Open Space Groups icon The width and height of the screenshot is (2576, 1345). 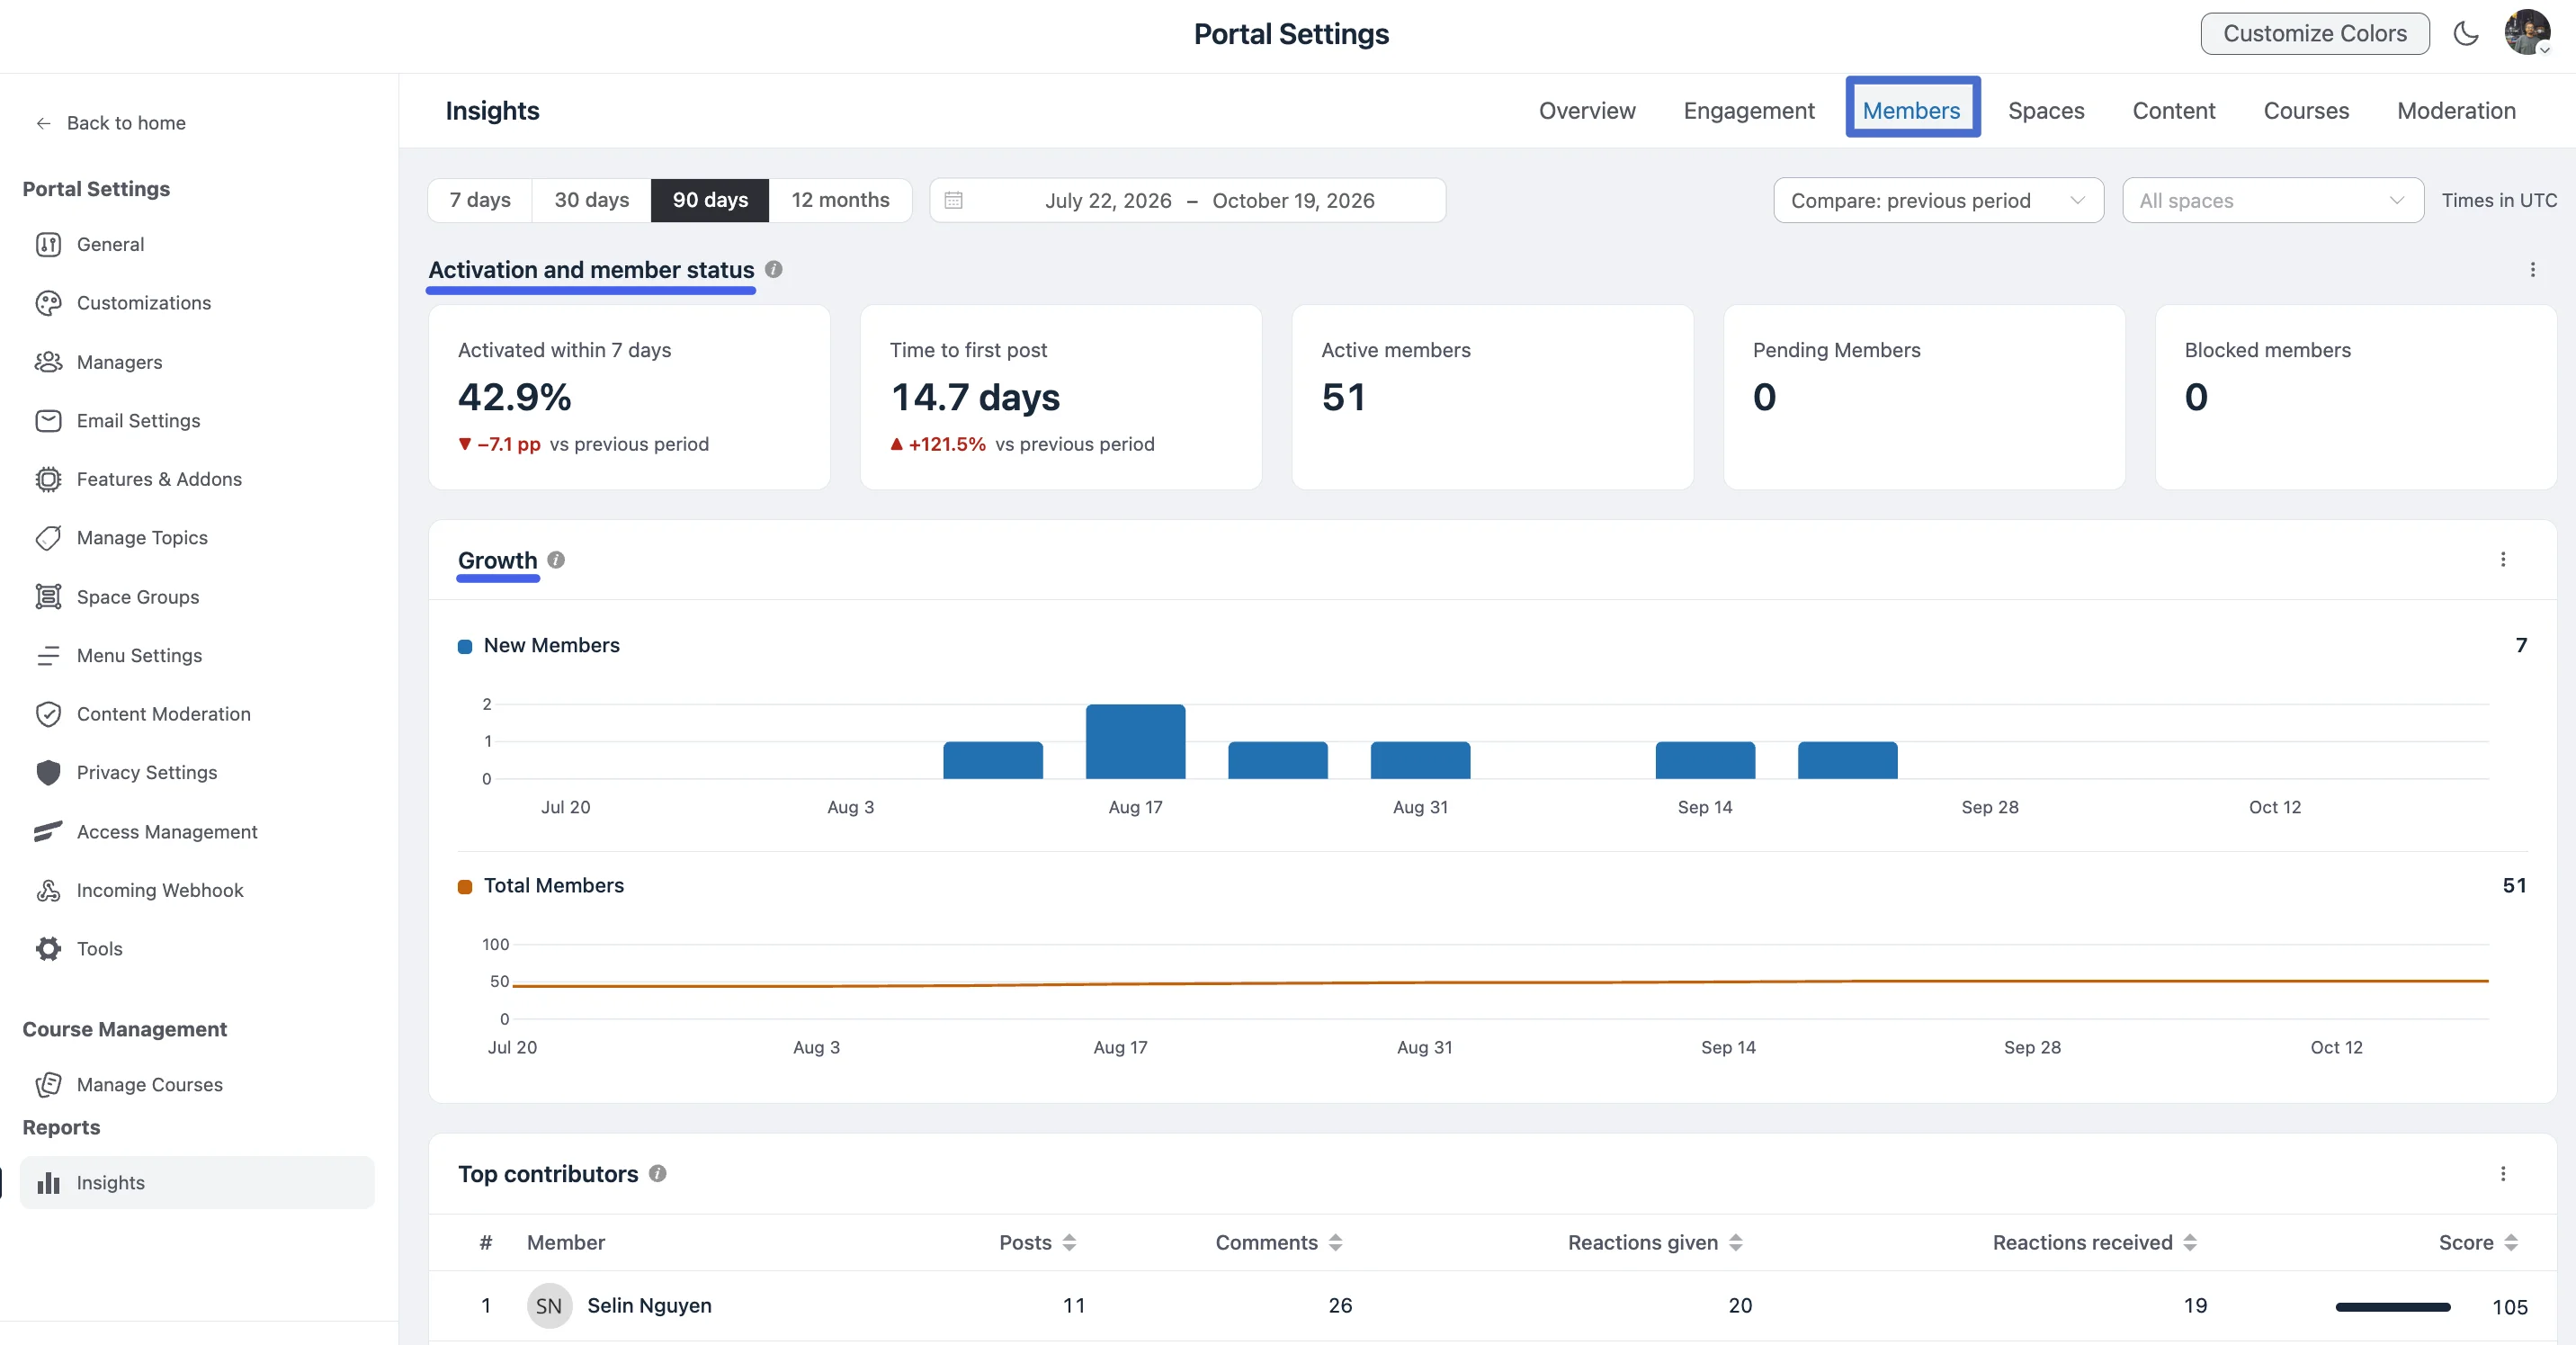tap(48, 596)
